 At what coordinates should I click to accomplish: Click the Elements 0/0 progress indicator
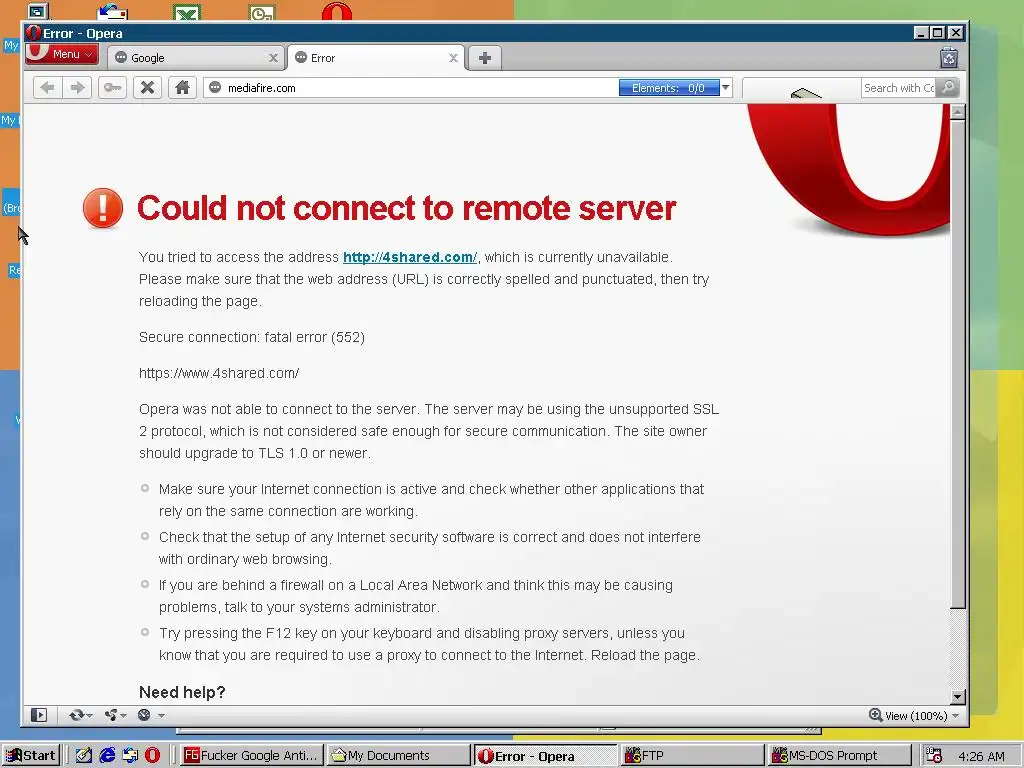(x=668, y=88)
